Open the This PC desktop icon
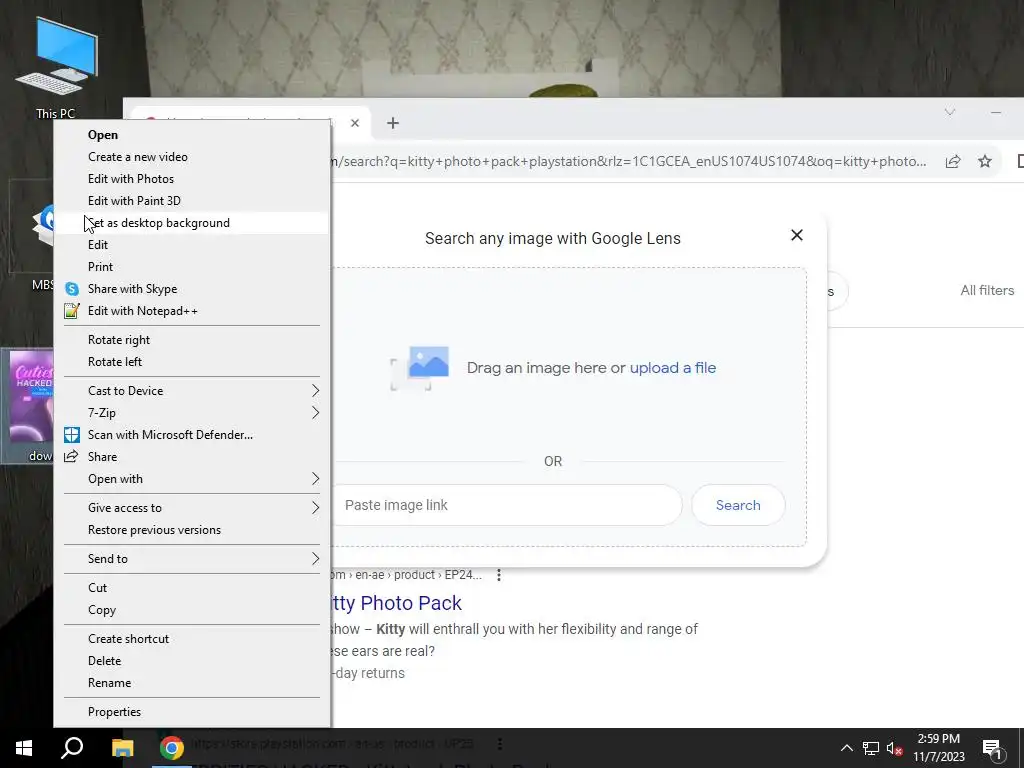Viewport: 1024px width, 768px height. tap(56, 67)
